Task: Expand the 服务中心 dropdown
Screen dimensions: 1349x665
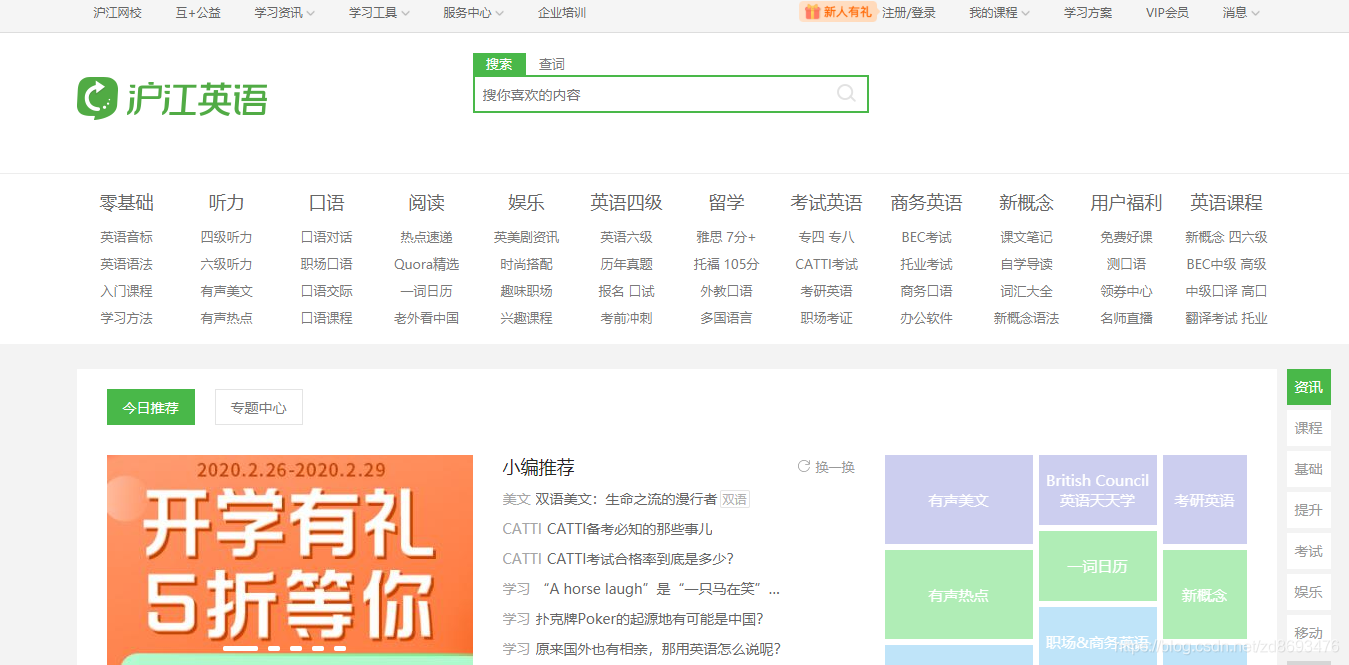Action: (473, 13)
